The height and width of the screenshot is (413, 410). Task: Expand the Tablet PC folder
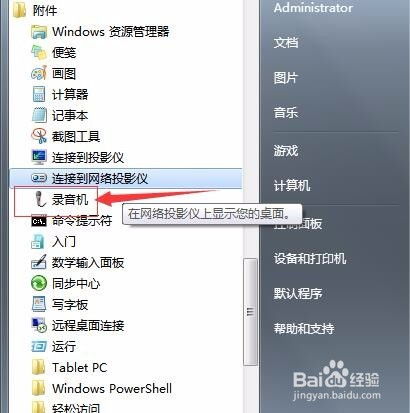(x=69, y=368)
